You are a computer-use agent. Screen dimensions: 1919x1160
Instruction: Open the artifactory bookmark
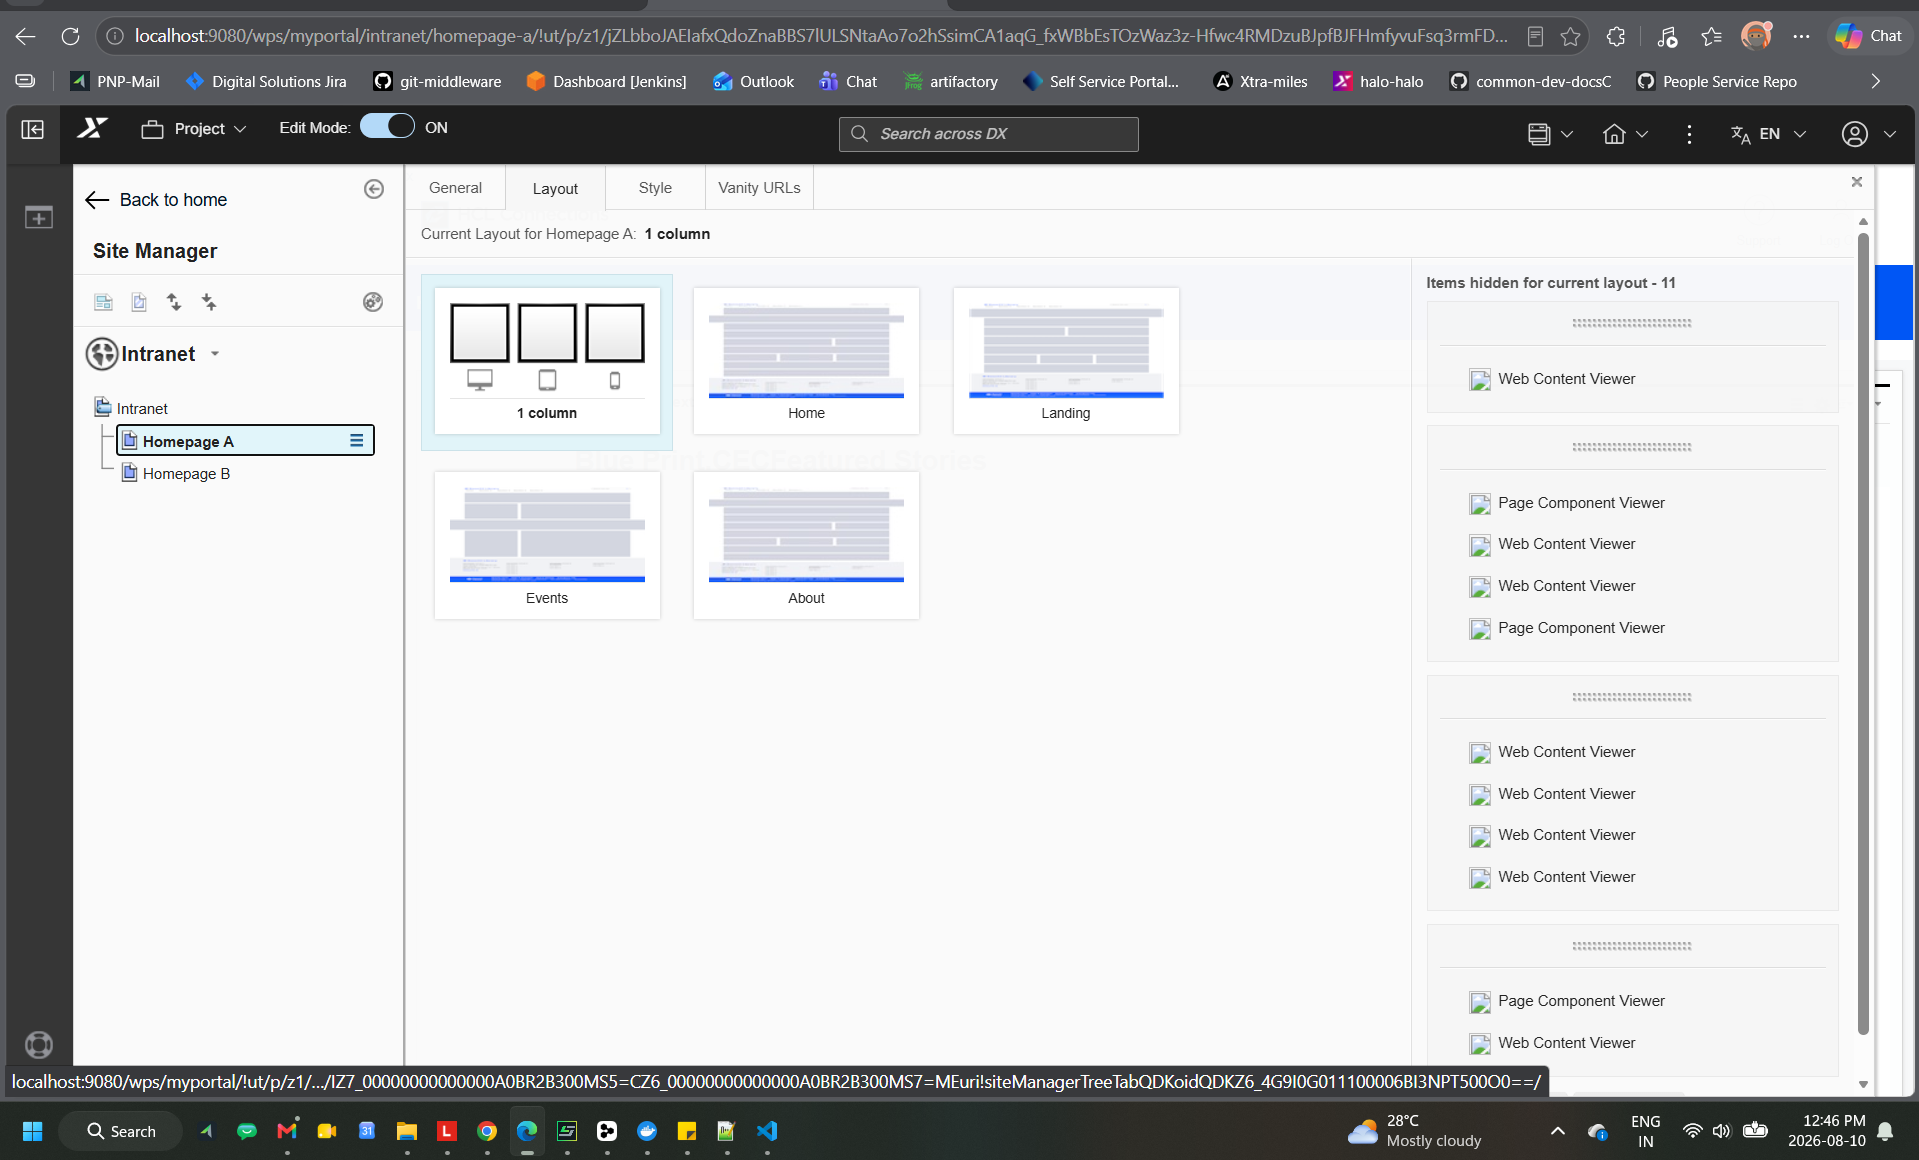(950, 81)
